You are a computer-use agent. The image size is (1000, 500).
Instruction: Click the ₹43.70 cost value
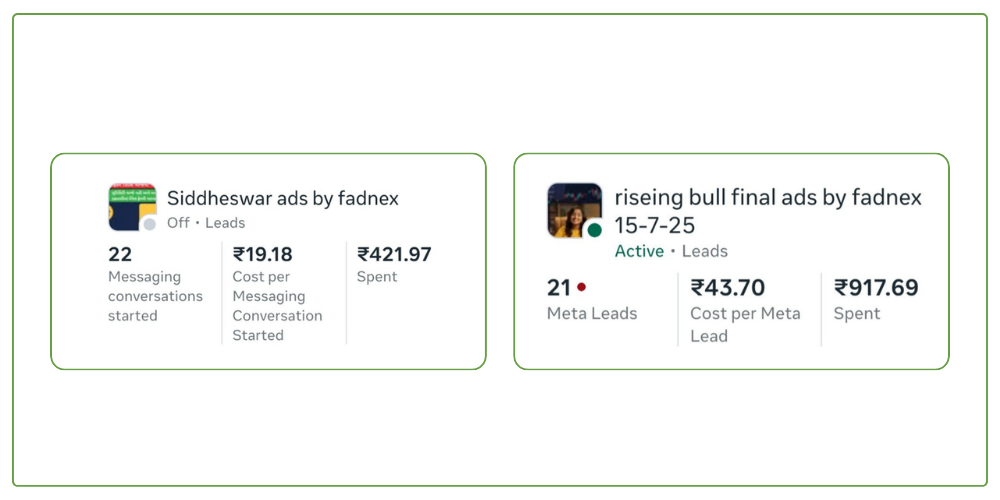[x=728, y=288]
